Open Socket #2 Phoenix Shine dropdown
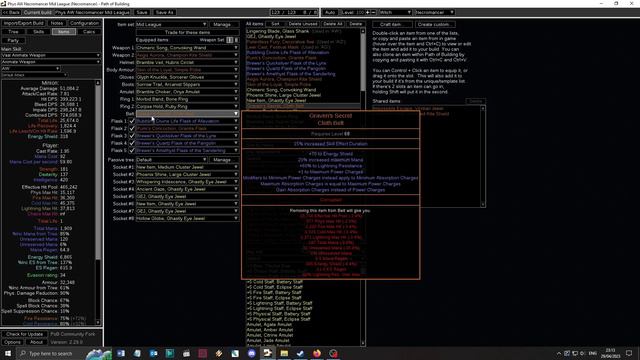Image resolution: width=640 pixels, height=360 pixels. pos(187,175)
